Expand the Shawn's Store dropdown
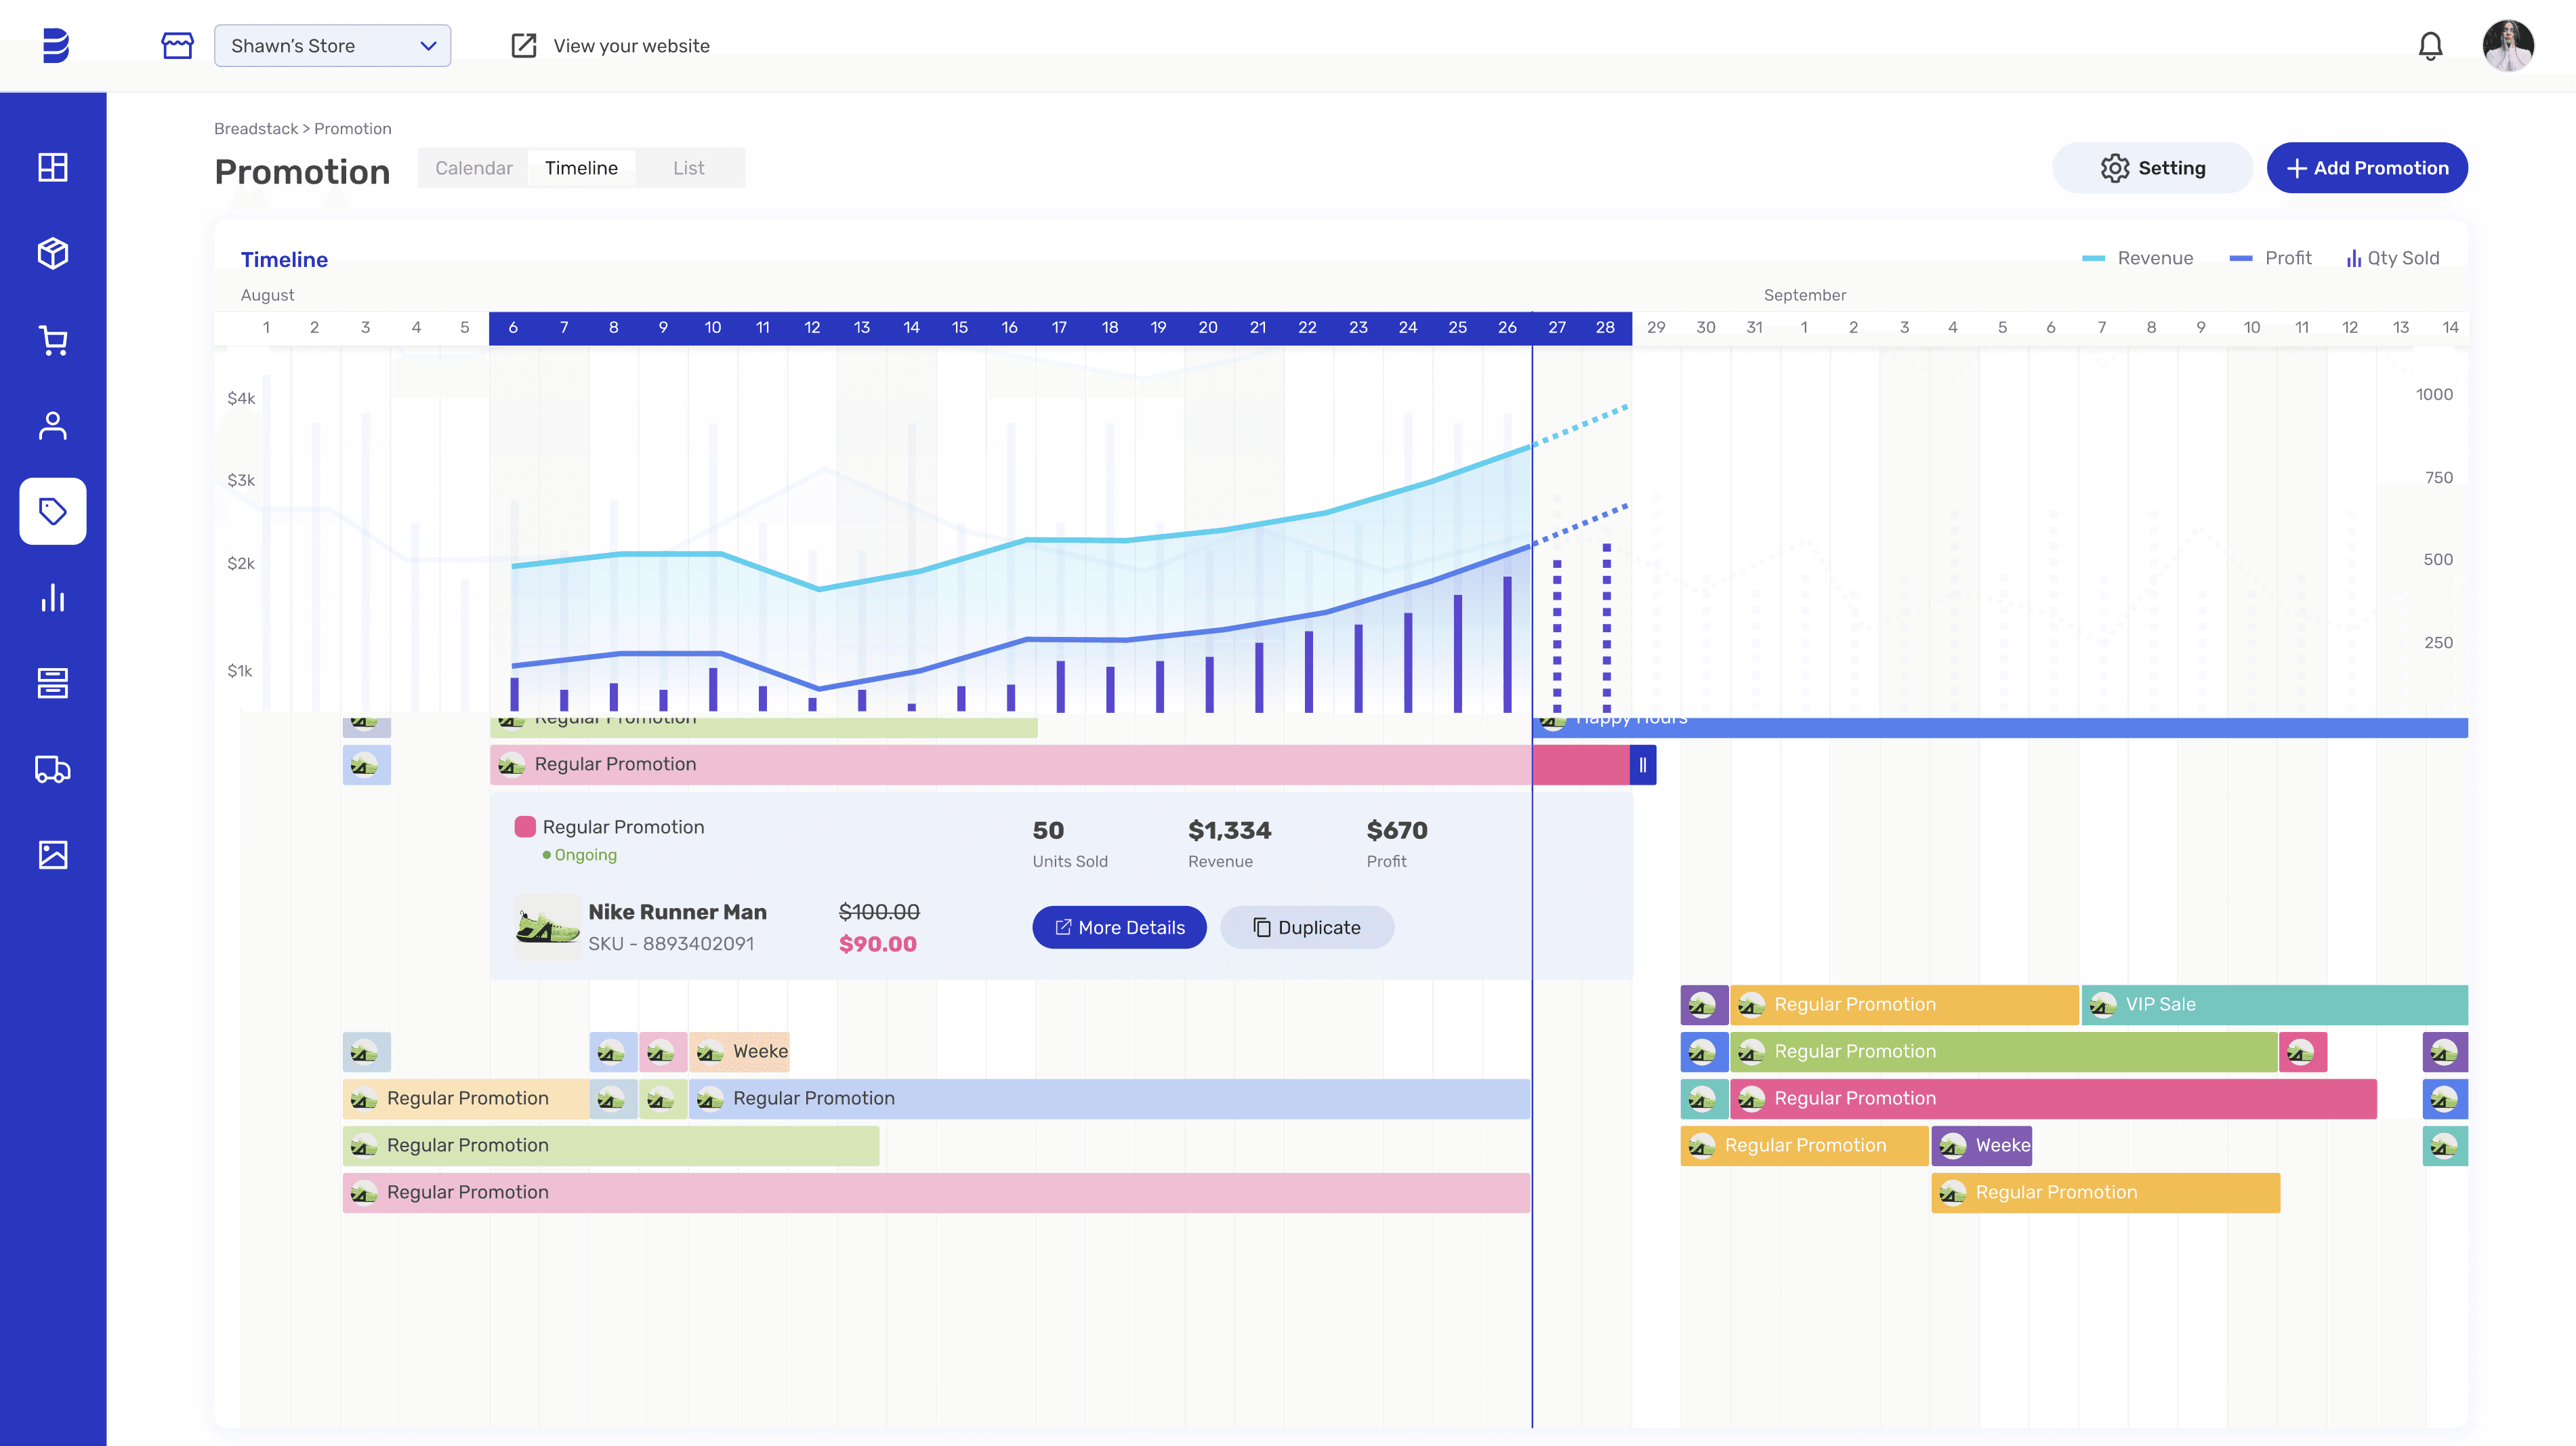The height and width of the screenshot is (1446, 2576). [332, 46]
